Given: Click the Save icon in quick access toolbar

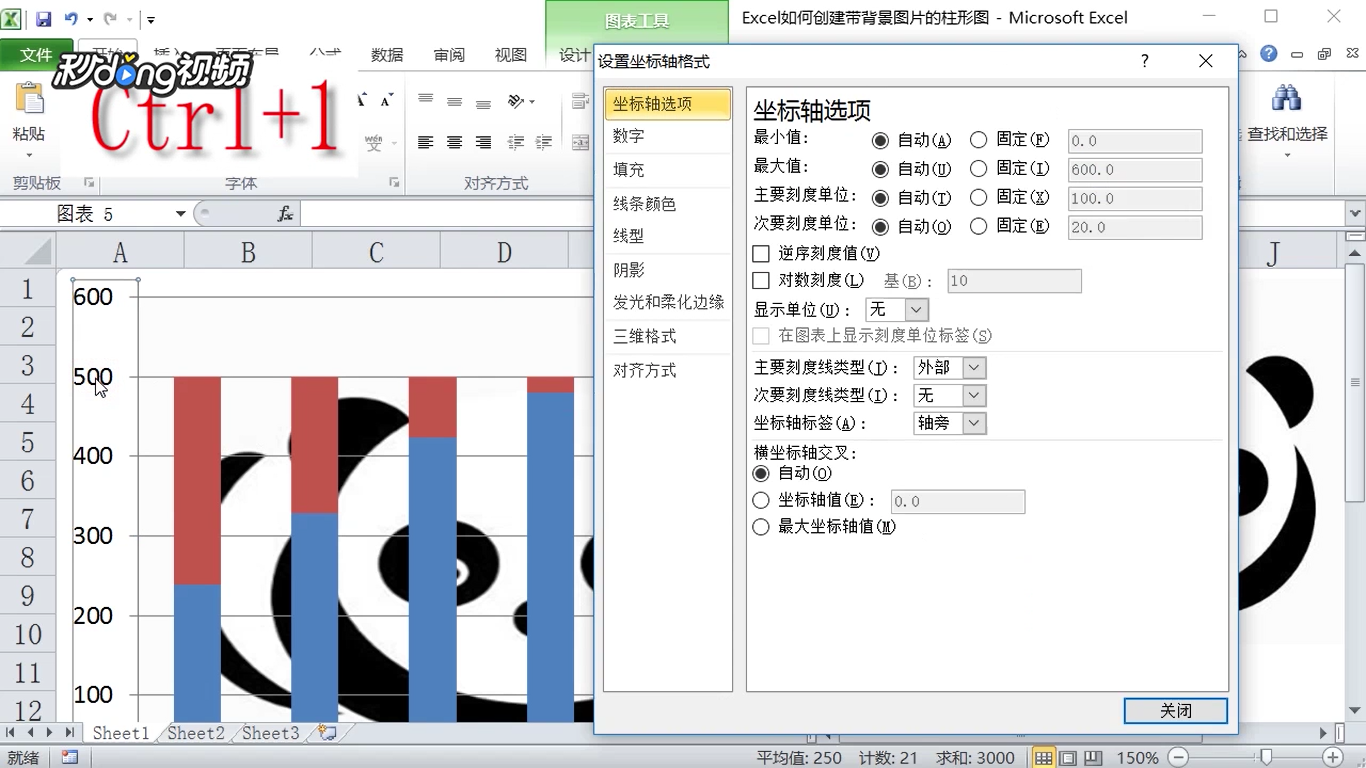Looking at the screenshot, I should click(43, 19).
